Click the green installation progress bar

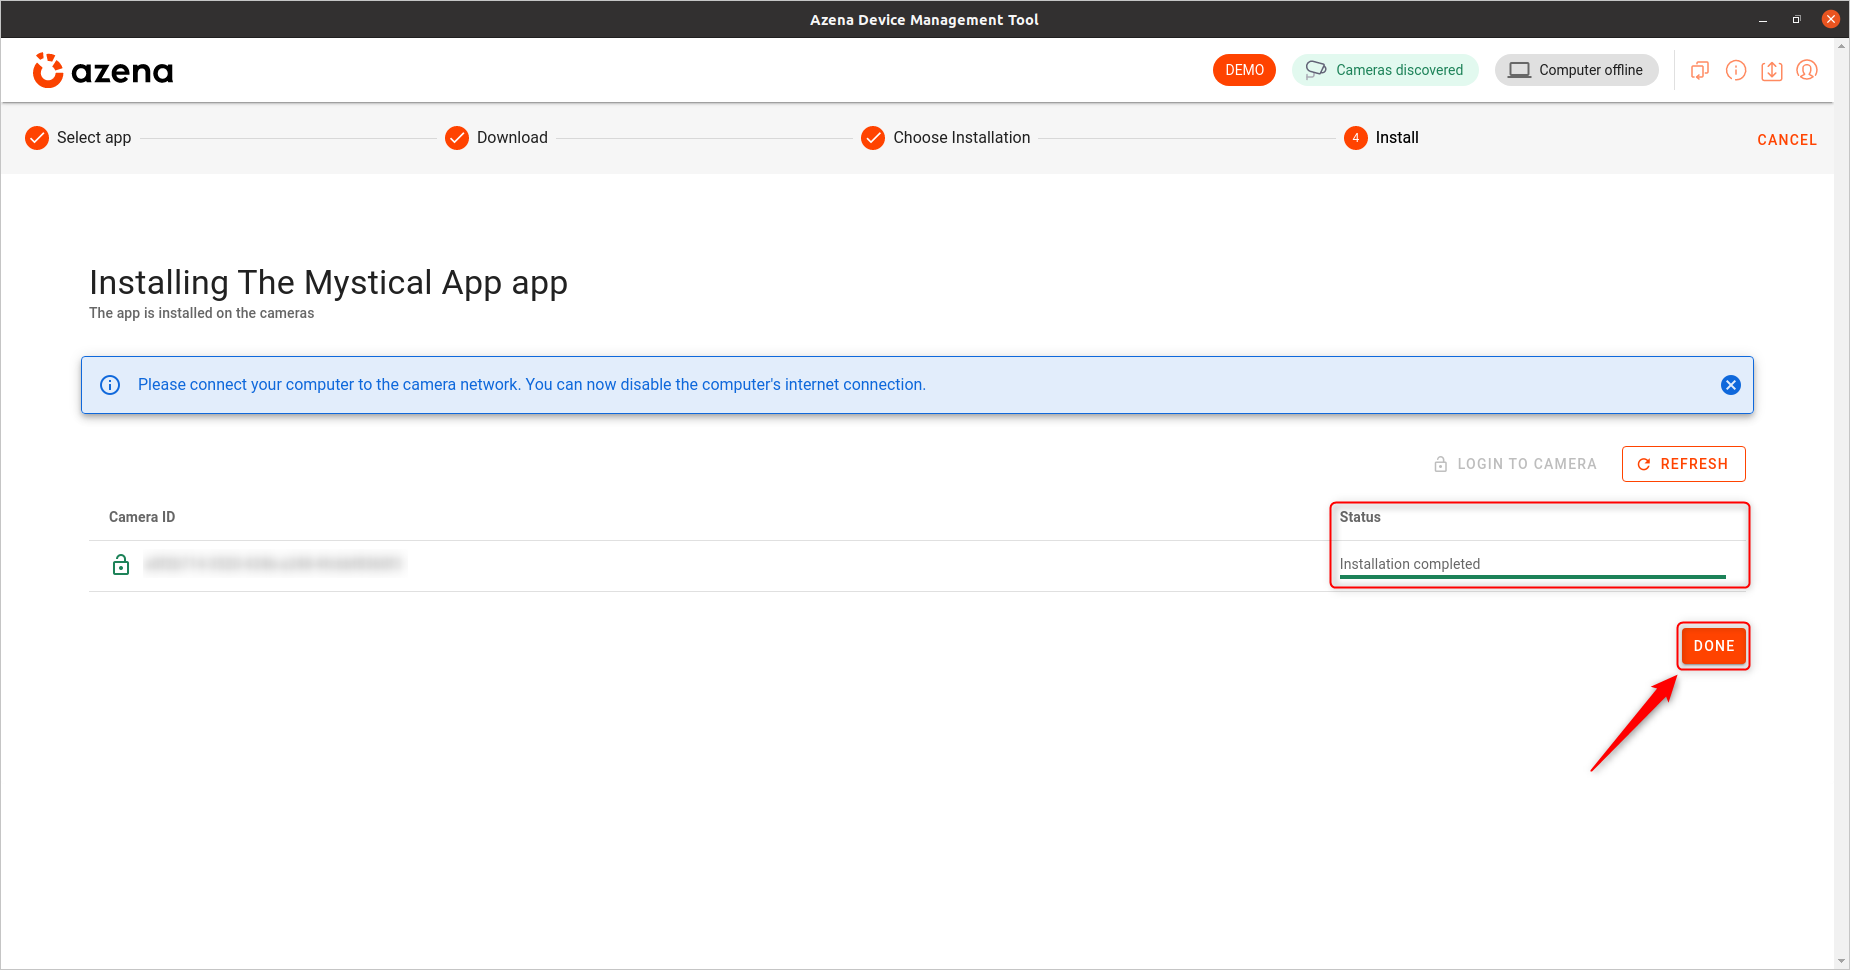click(1532, 577)
